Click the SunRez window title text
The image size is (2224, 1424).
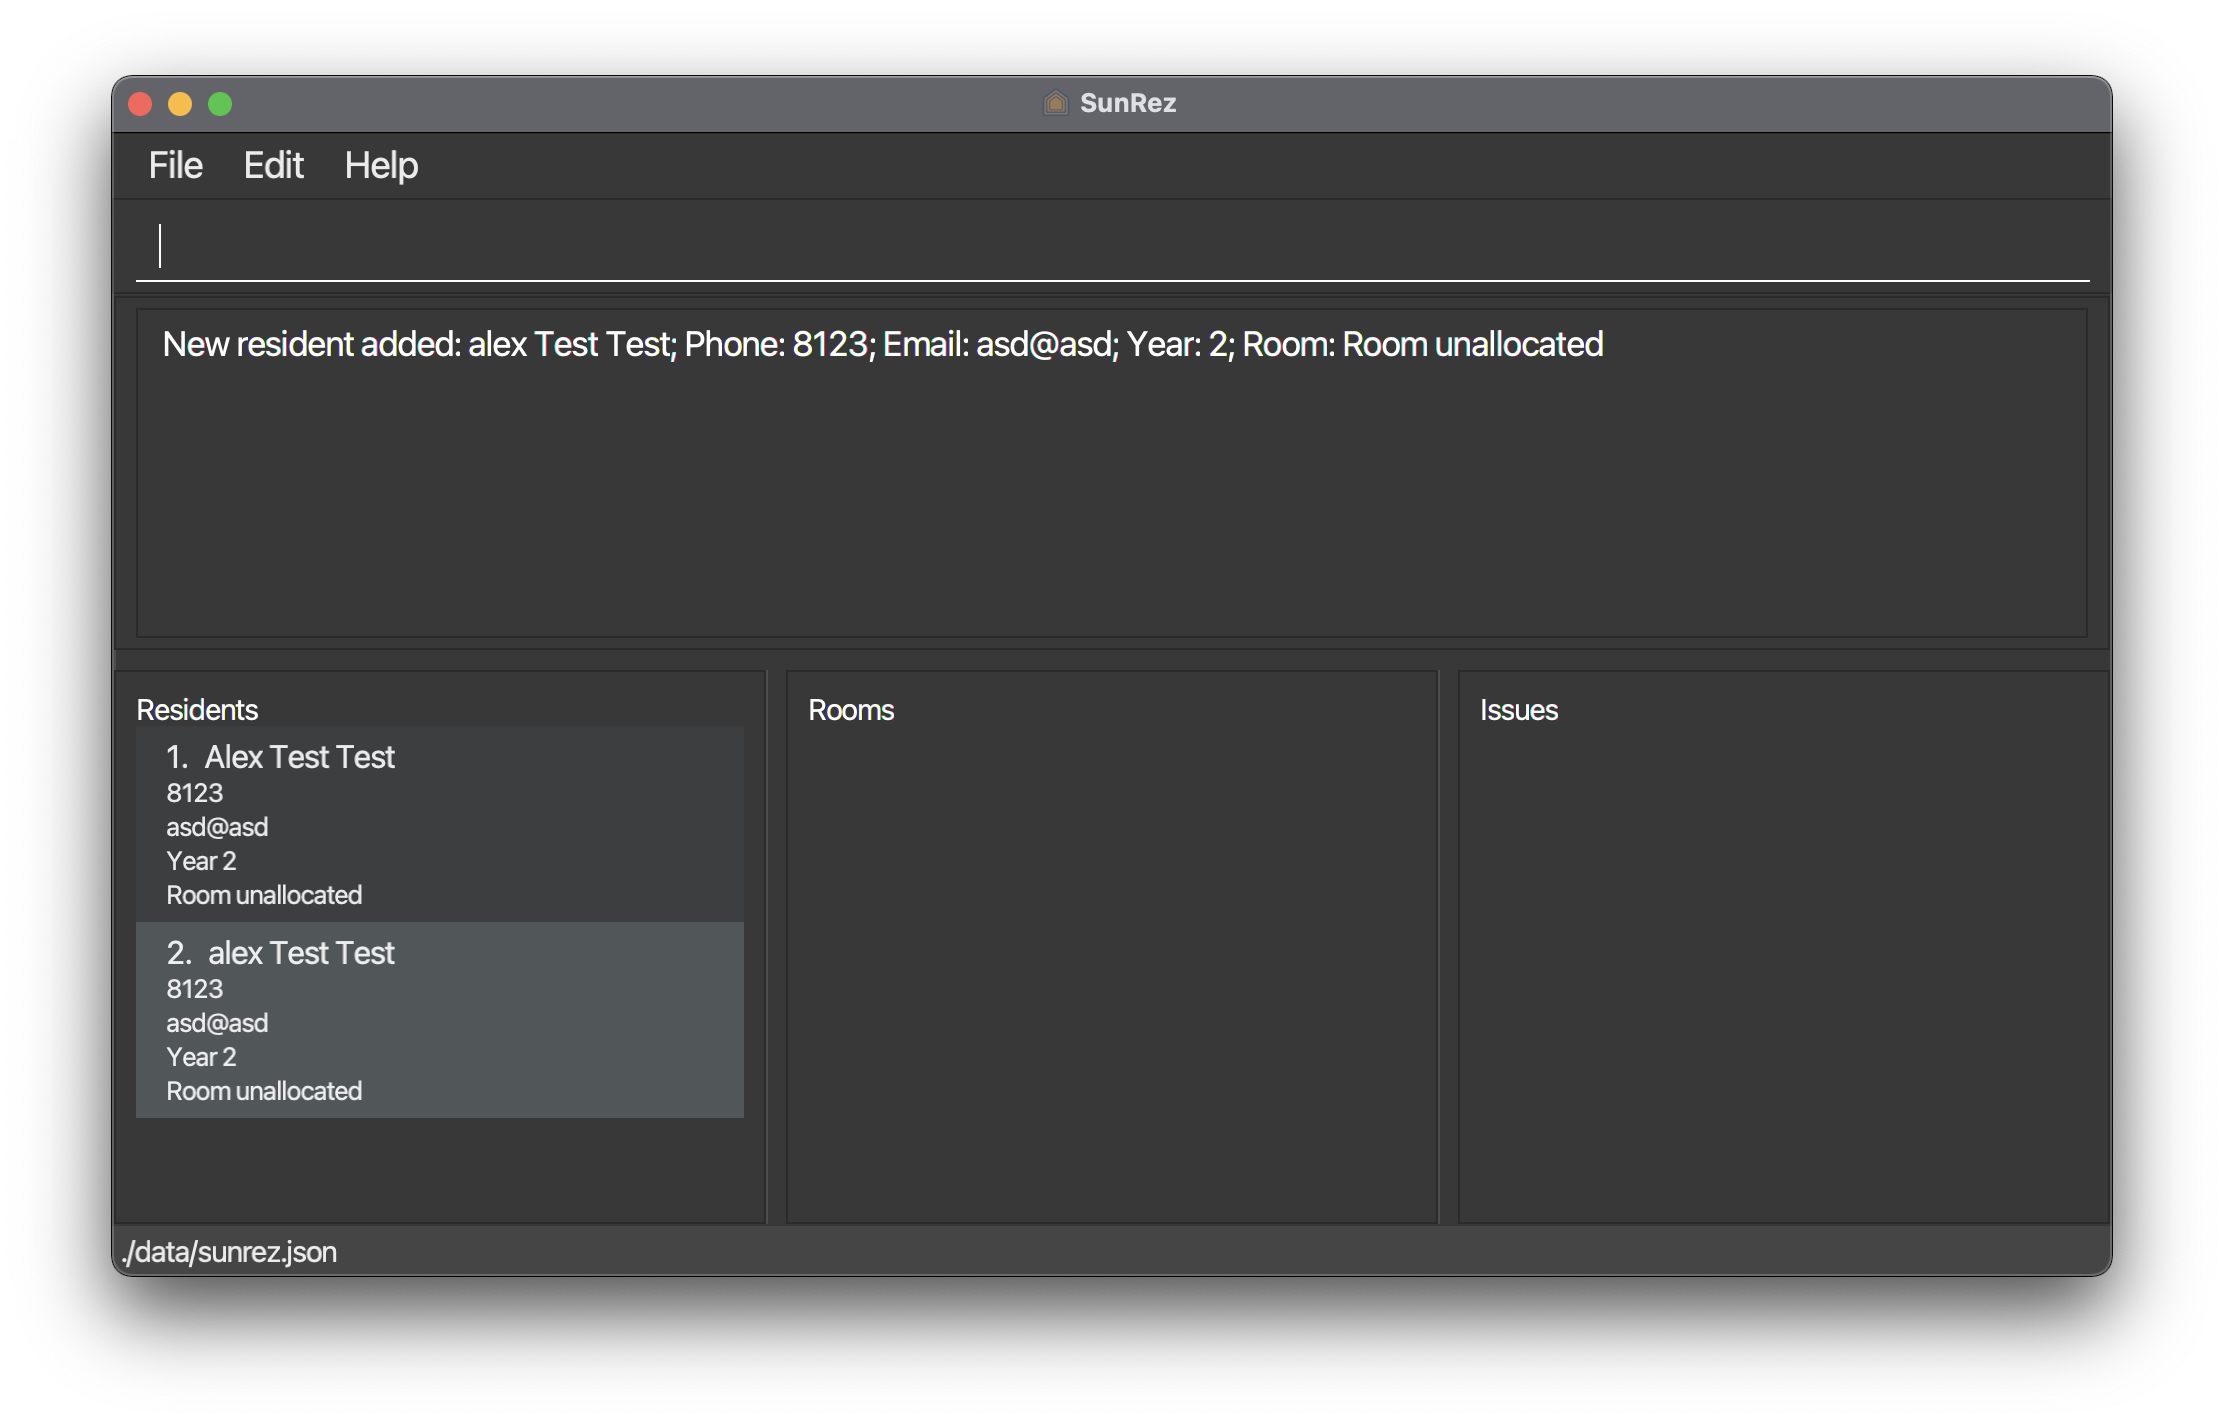1127,103
